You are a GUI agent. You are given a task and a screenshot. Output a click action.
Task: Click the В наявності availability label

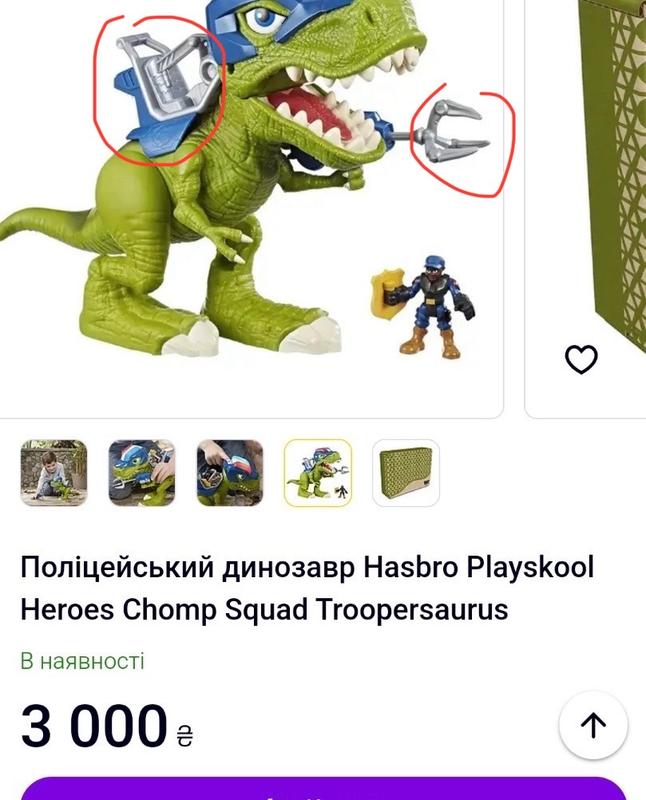point(83,661)
